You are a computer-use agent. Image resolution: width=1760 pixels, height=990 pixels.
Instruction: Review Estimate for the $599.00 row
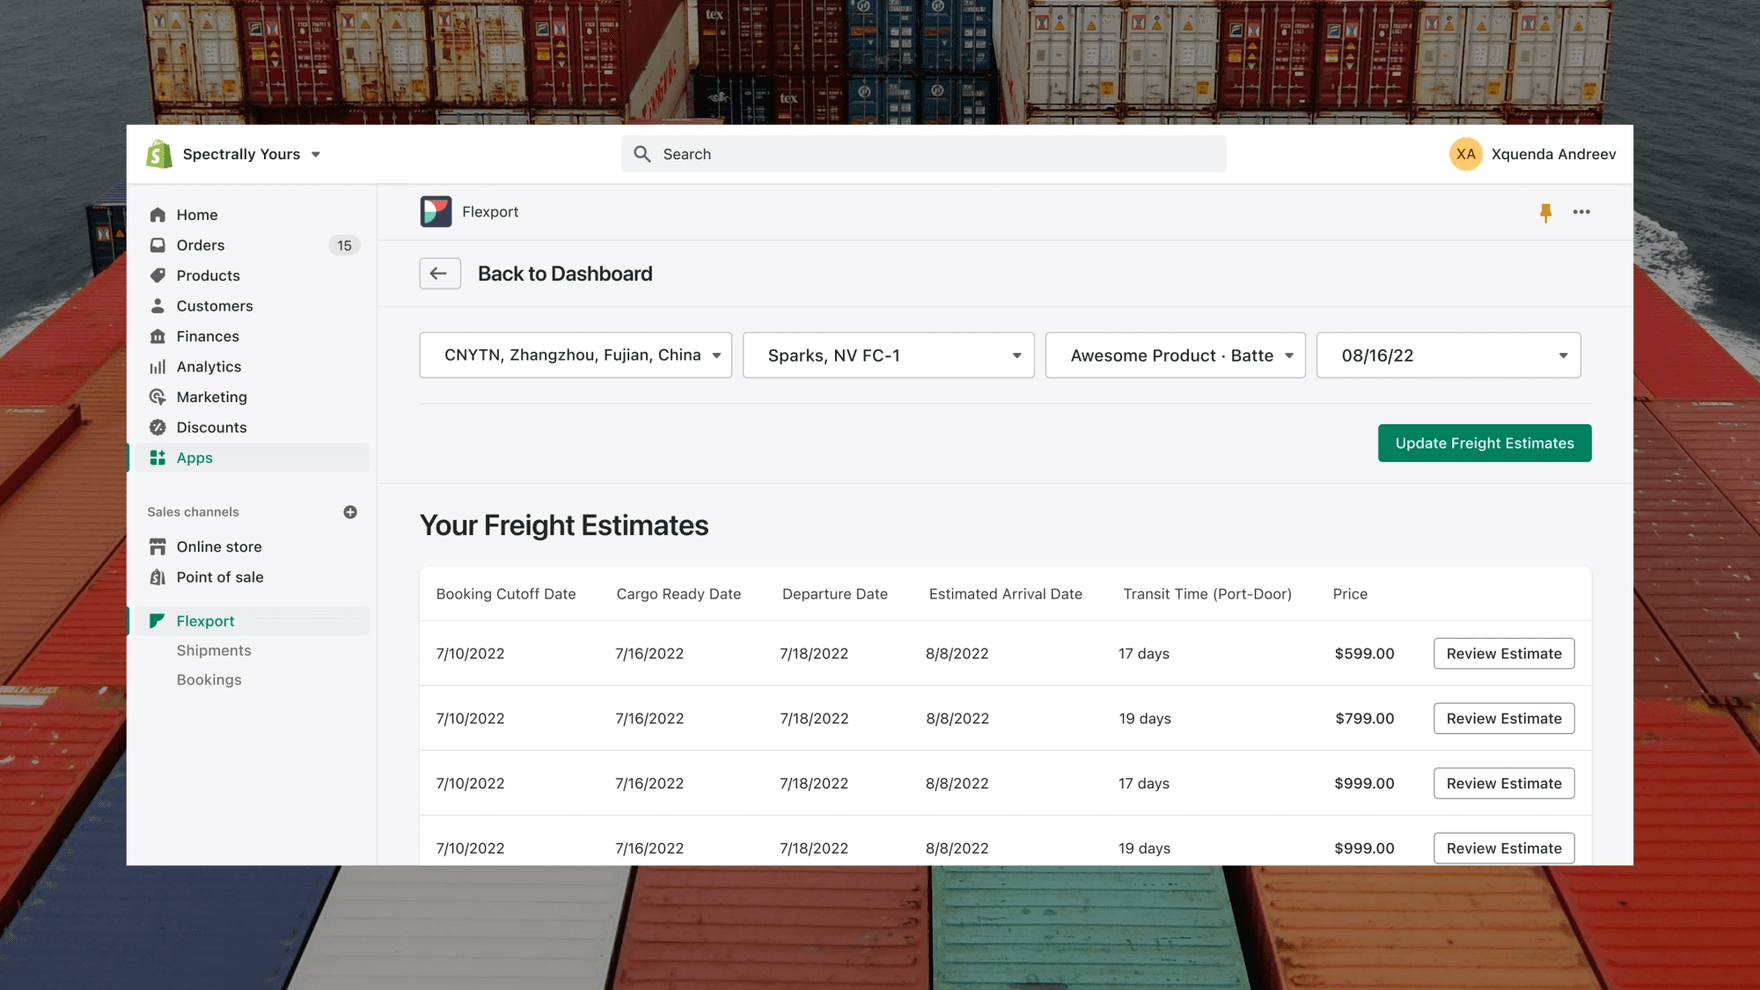(x=1504, y=654)
